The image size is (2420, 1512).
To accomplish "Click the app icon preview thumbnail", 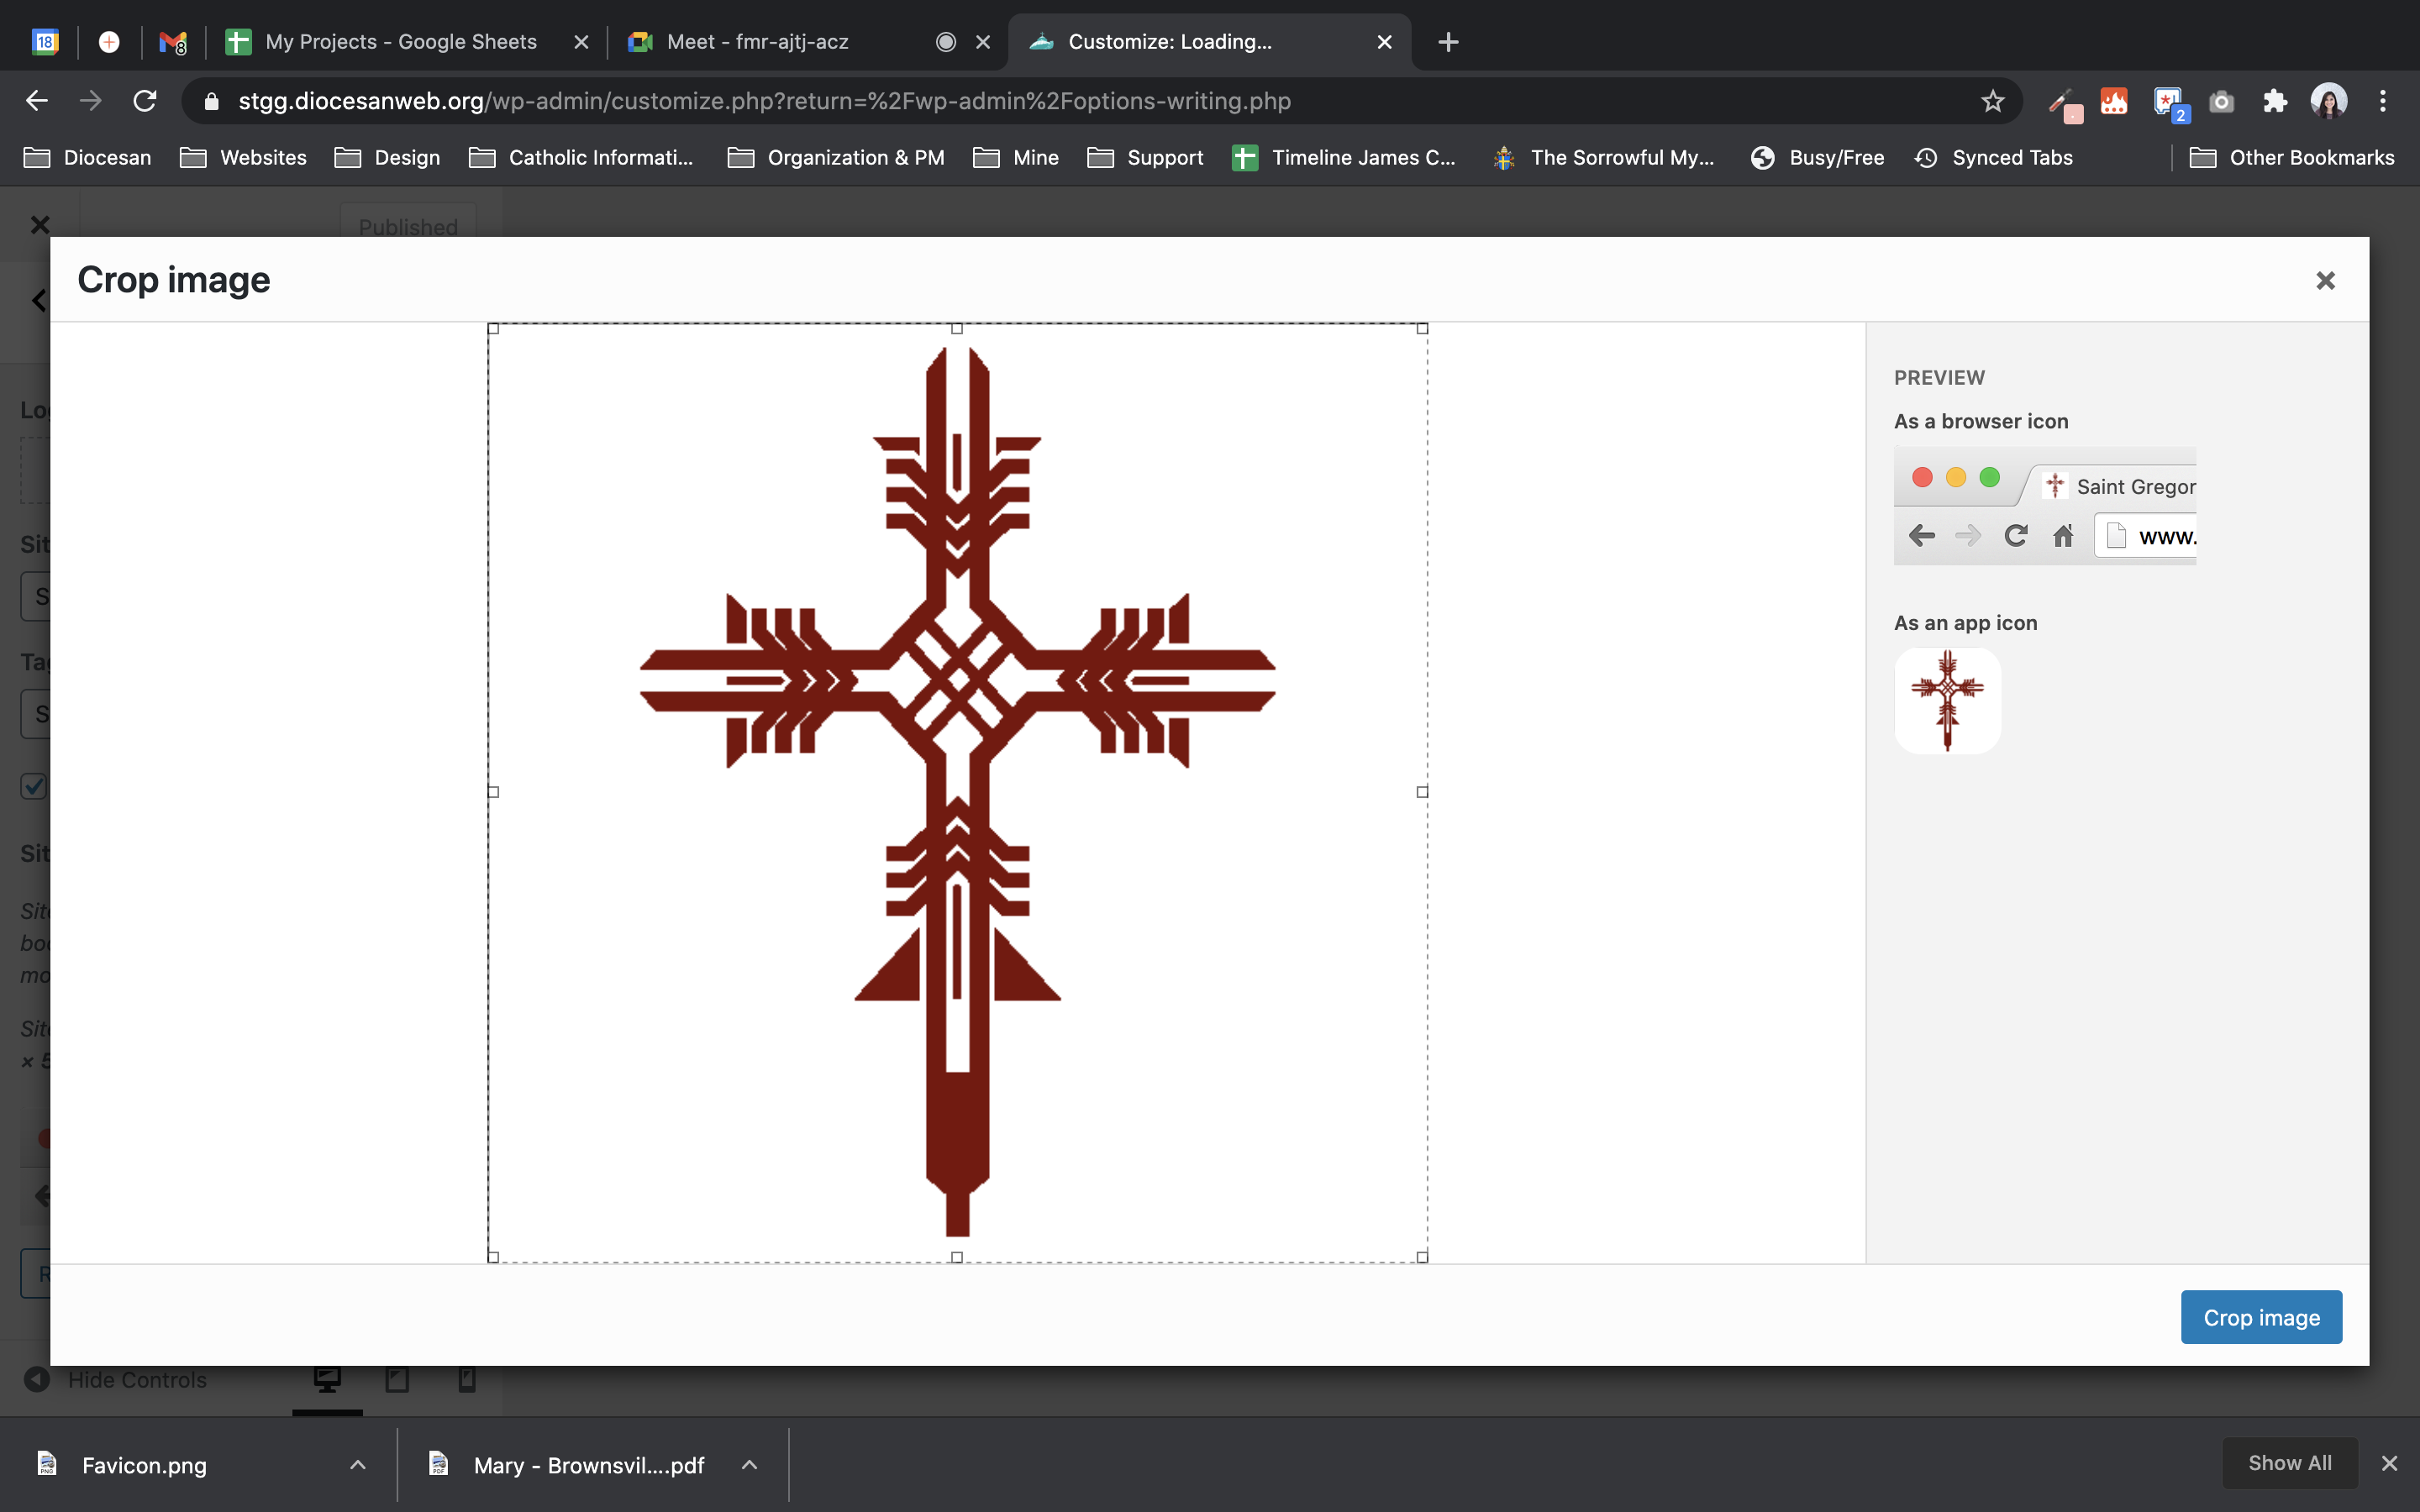I will coord(1947,701).
